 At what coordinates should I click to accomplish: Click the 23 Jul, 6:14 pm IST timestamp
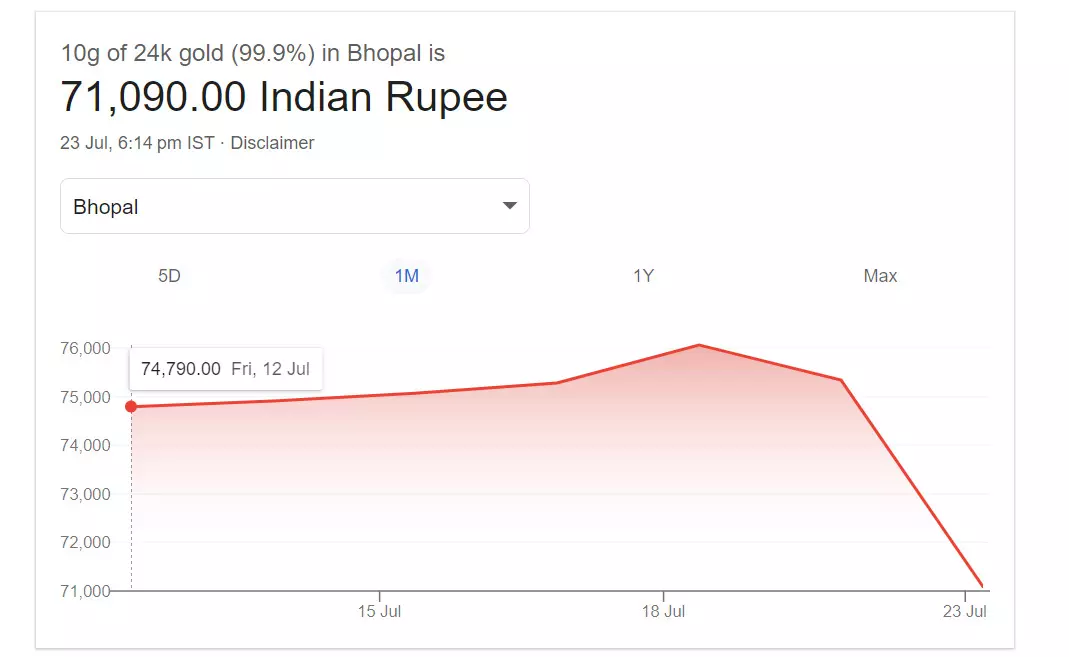(137, 143)
